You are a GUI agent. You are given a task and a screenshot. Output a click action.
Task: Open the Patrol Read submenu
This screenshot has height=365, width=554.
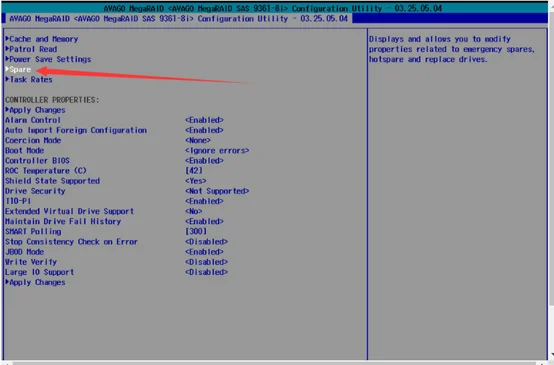[x=31, y=49]
